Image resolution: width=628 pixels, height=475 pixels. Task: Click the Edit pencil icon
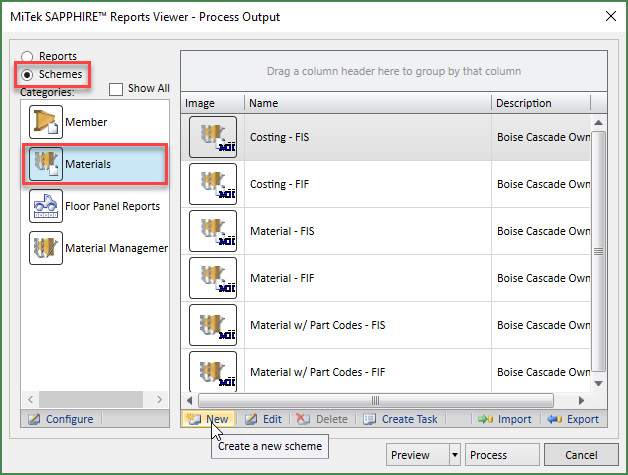click(x=251, y=419)
